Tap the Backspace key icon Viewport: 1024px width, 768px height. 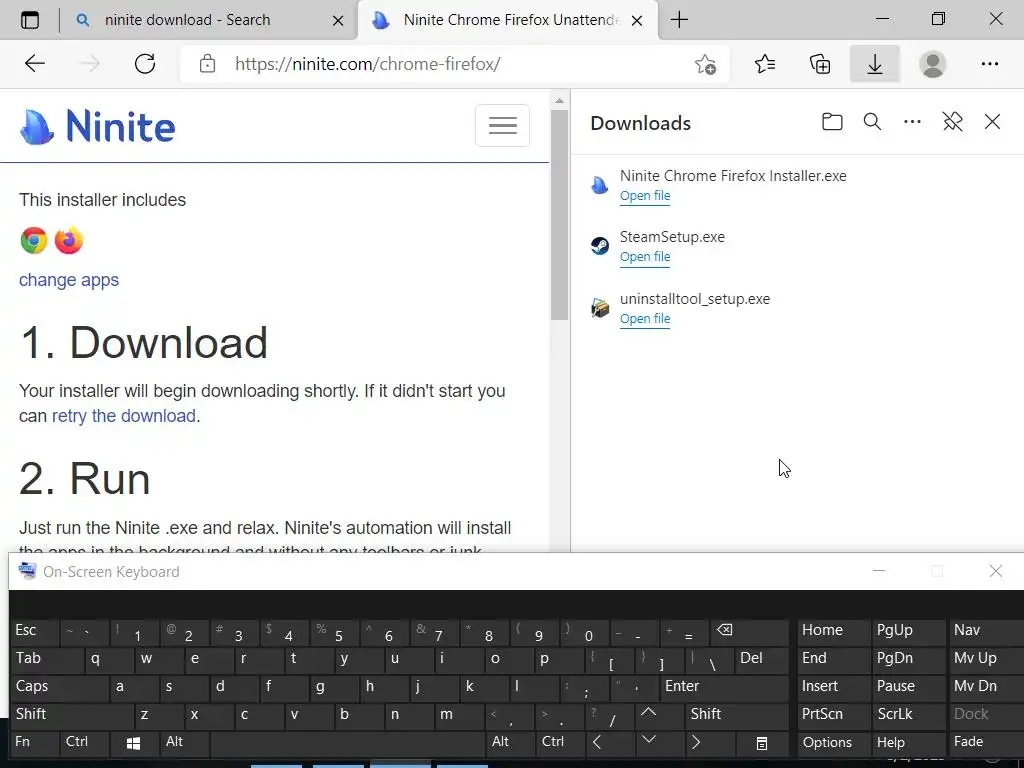[750, 631]
